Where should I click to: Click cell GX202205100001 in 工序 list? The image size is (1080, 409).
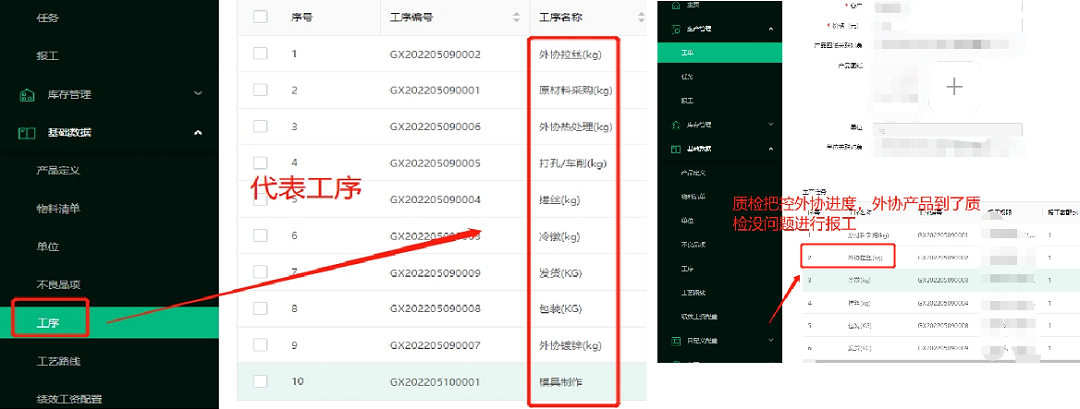coord(435,381)
